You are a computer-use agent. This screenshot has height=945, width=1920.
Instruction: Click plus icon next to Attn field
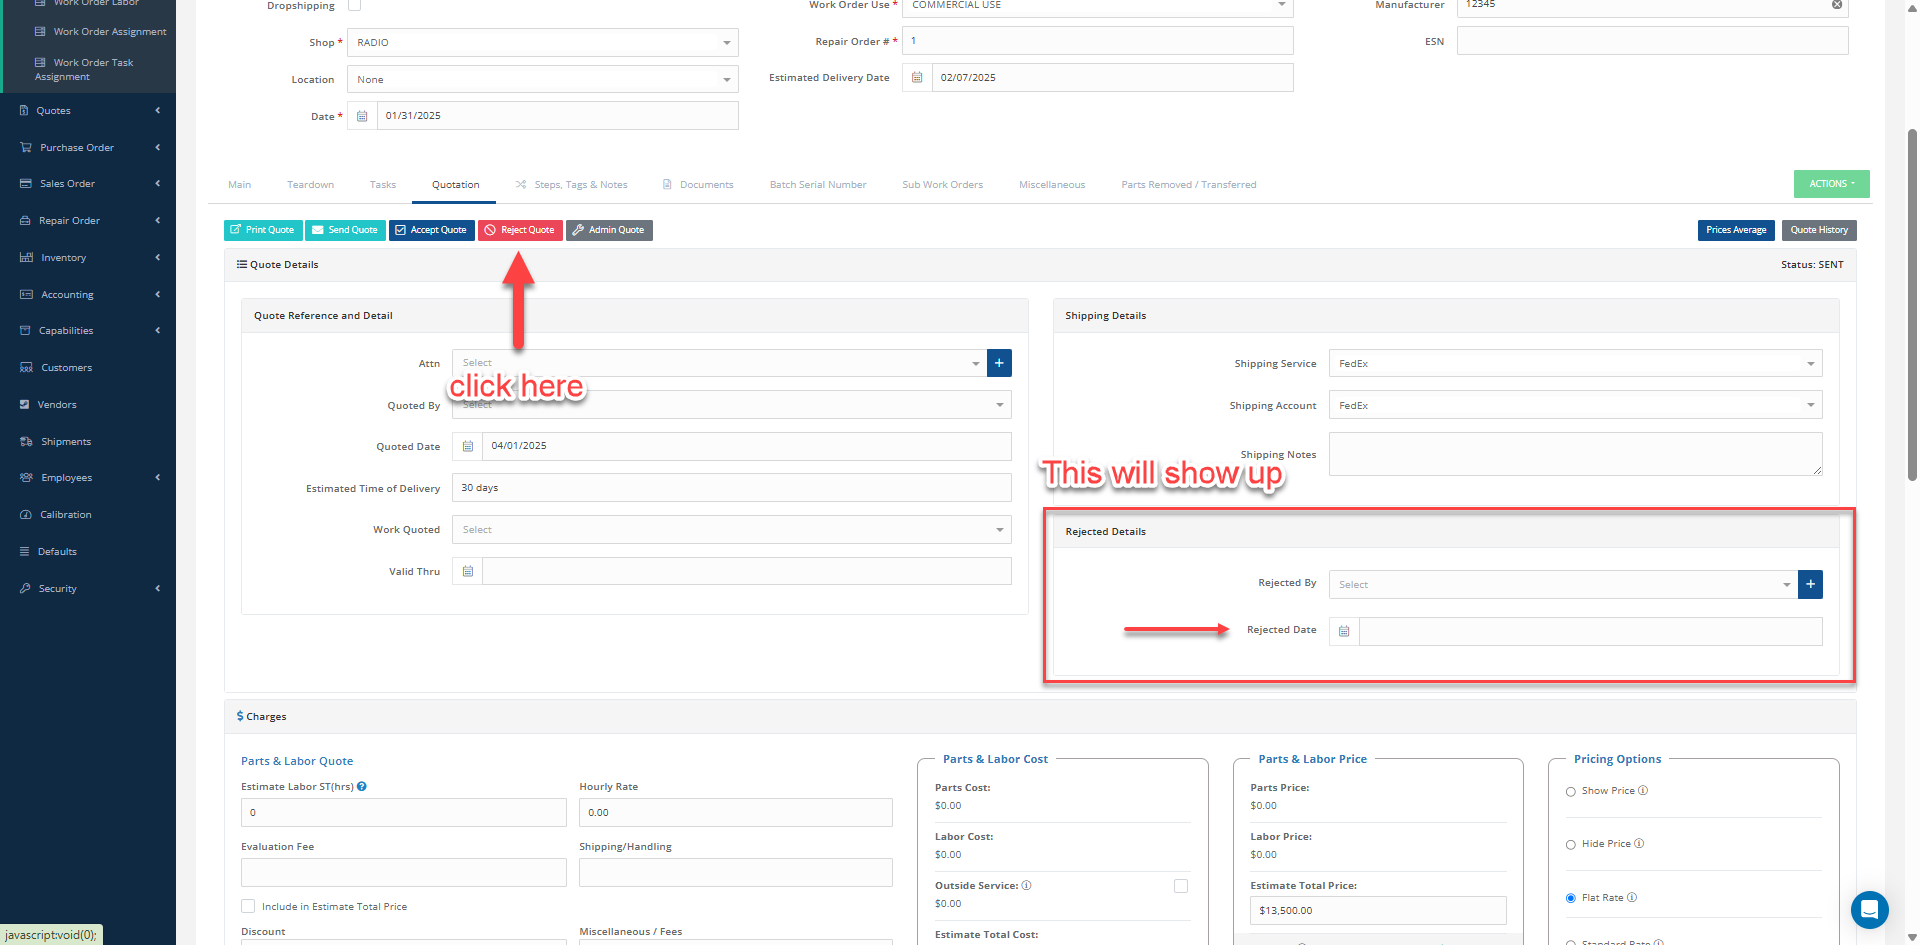click(x=999, y=363)
